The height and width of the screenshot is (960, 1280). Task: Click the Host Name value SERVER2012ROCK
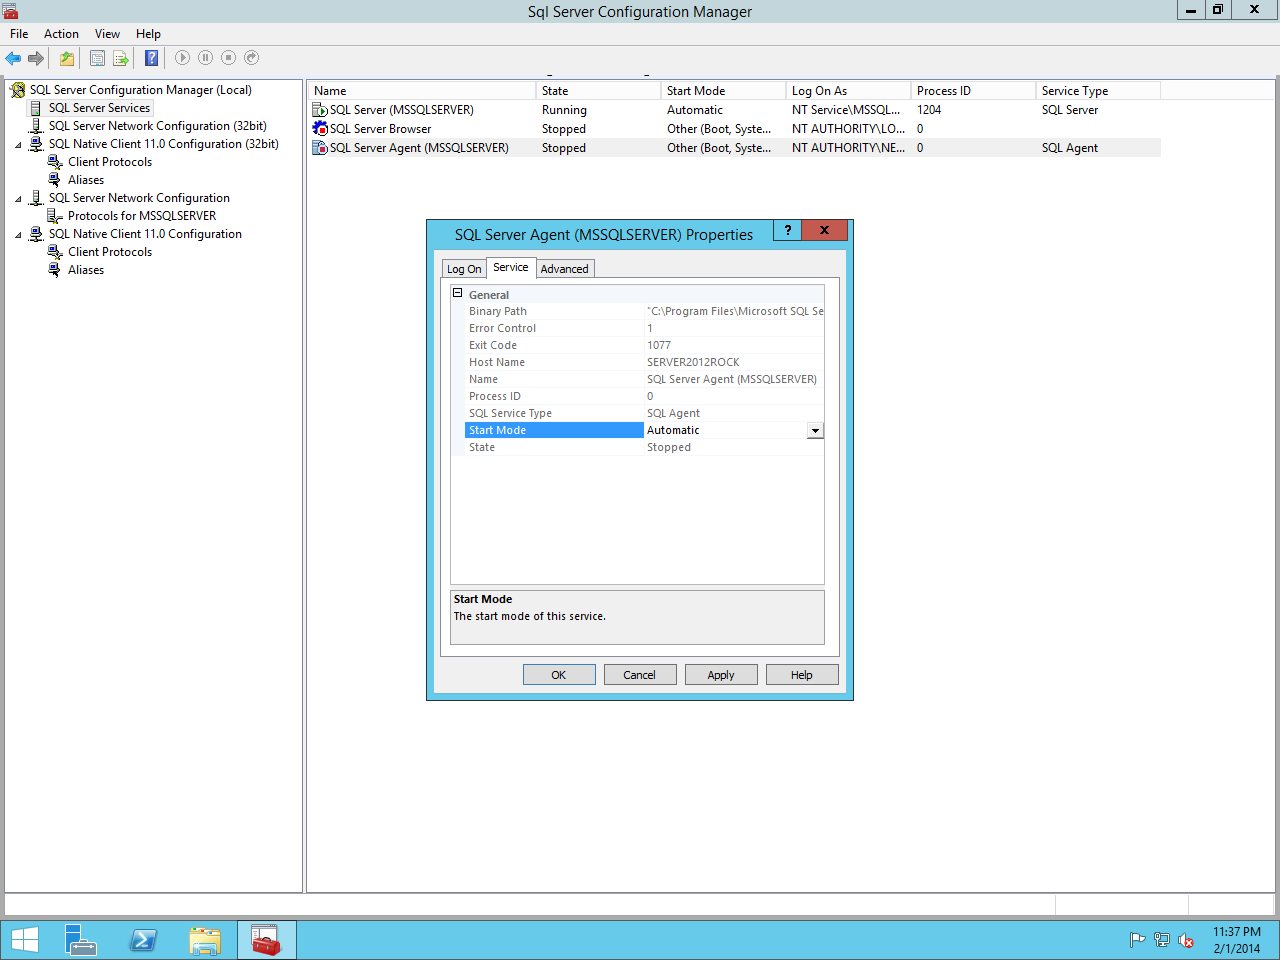pyautogui.click(x=693, y=362)
